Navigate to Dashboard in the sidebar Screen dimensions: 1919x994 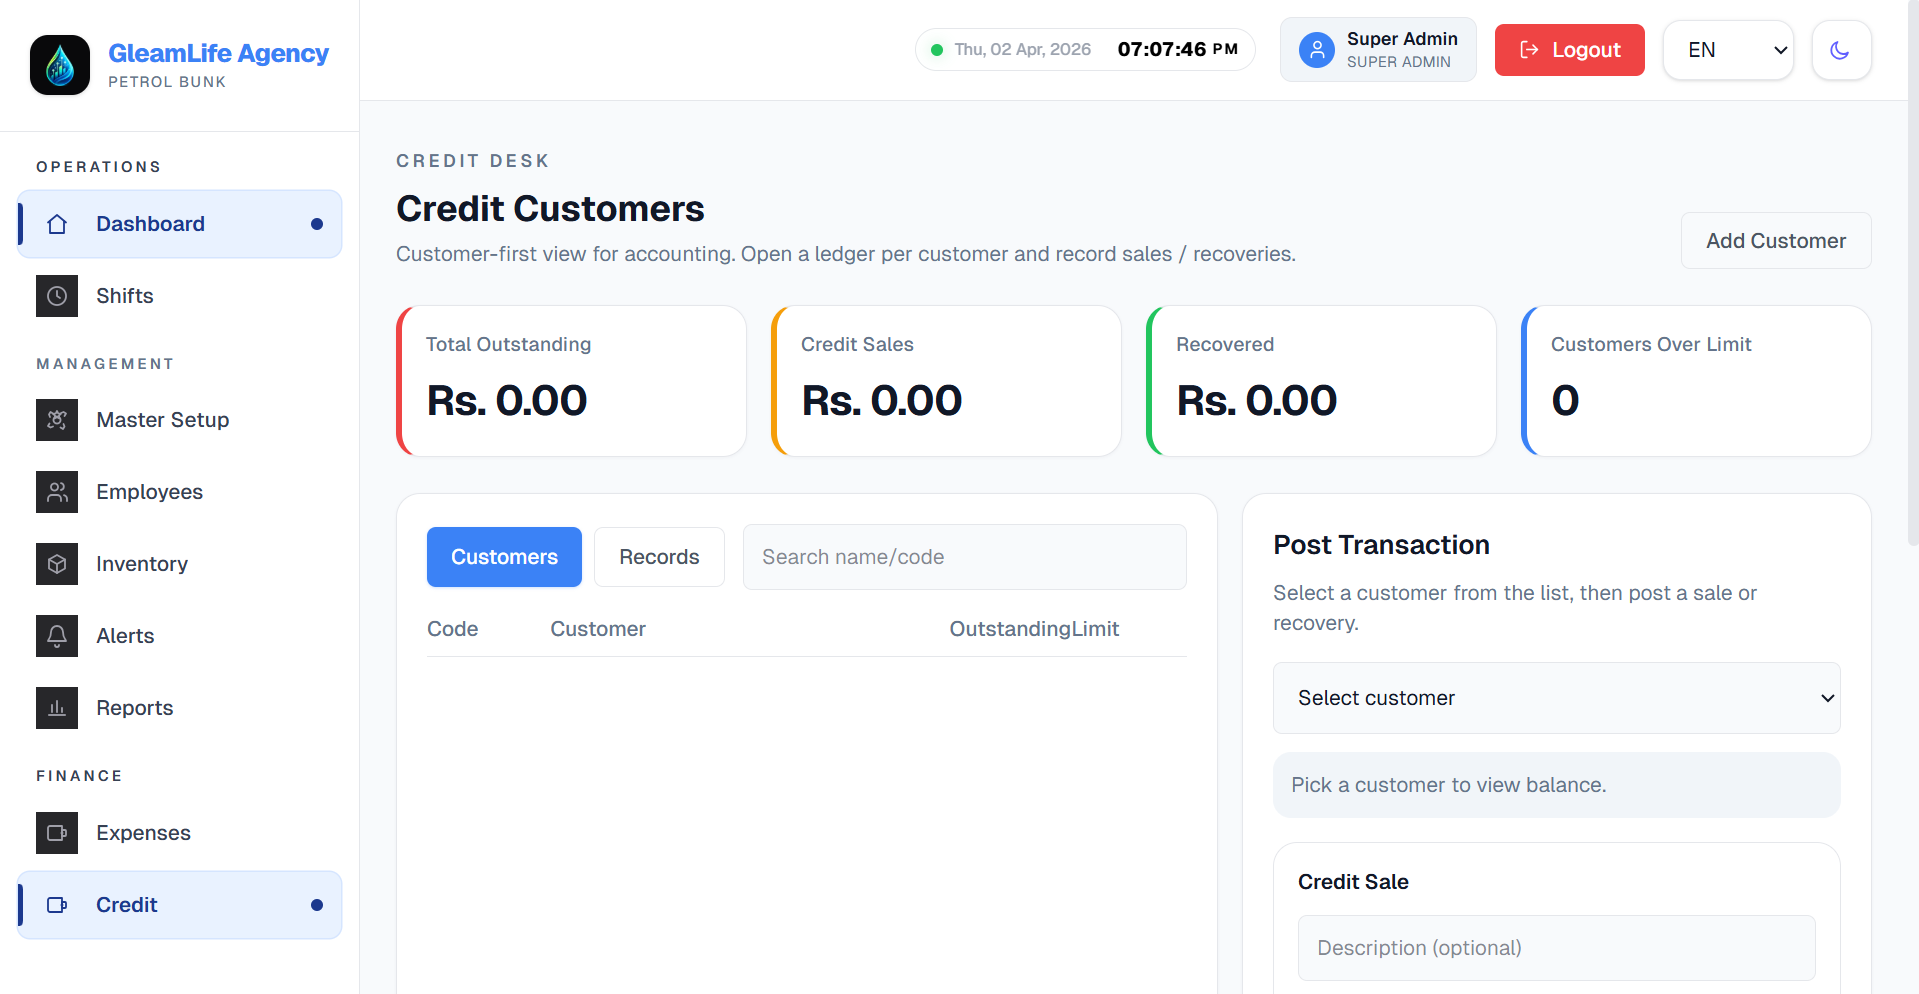(180, 224)
